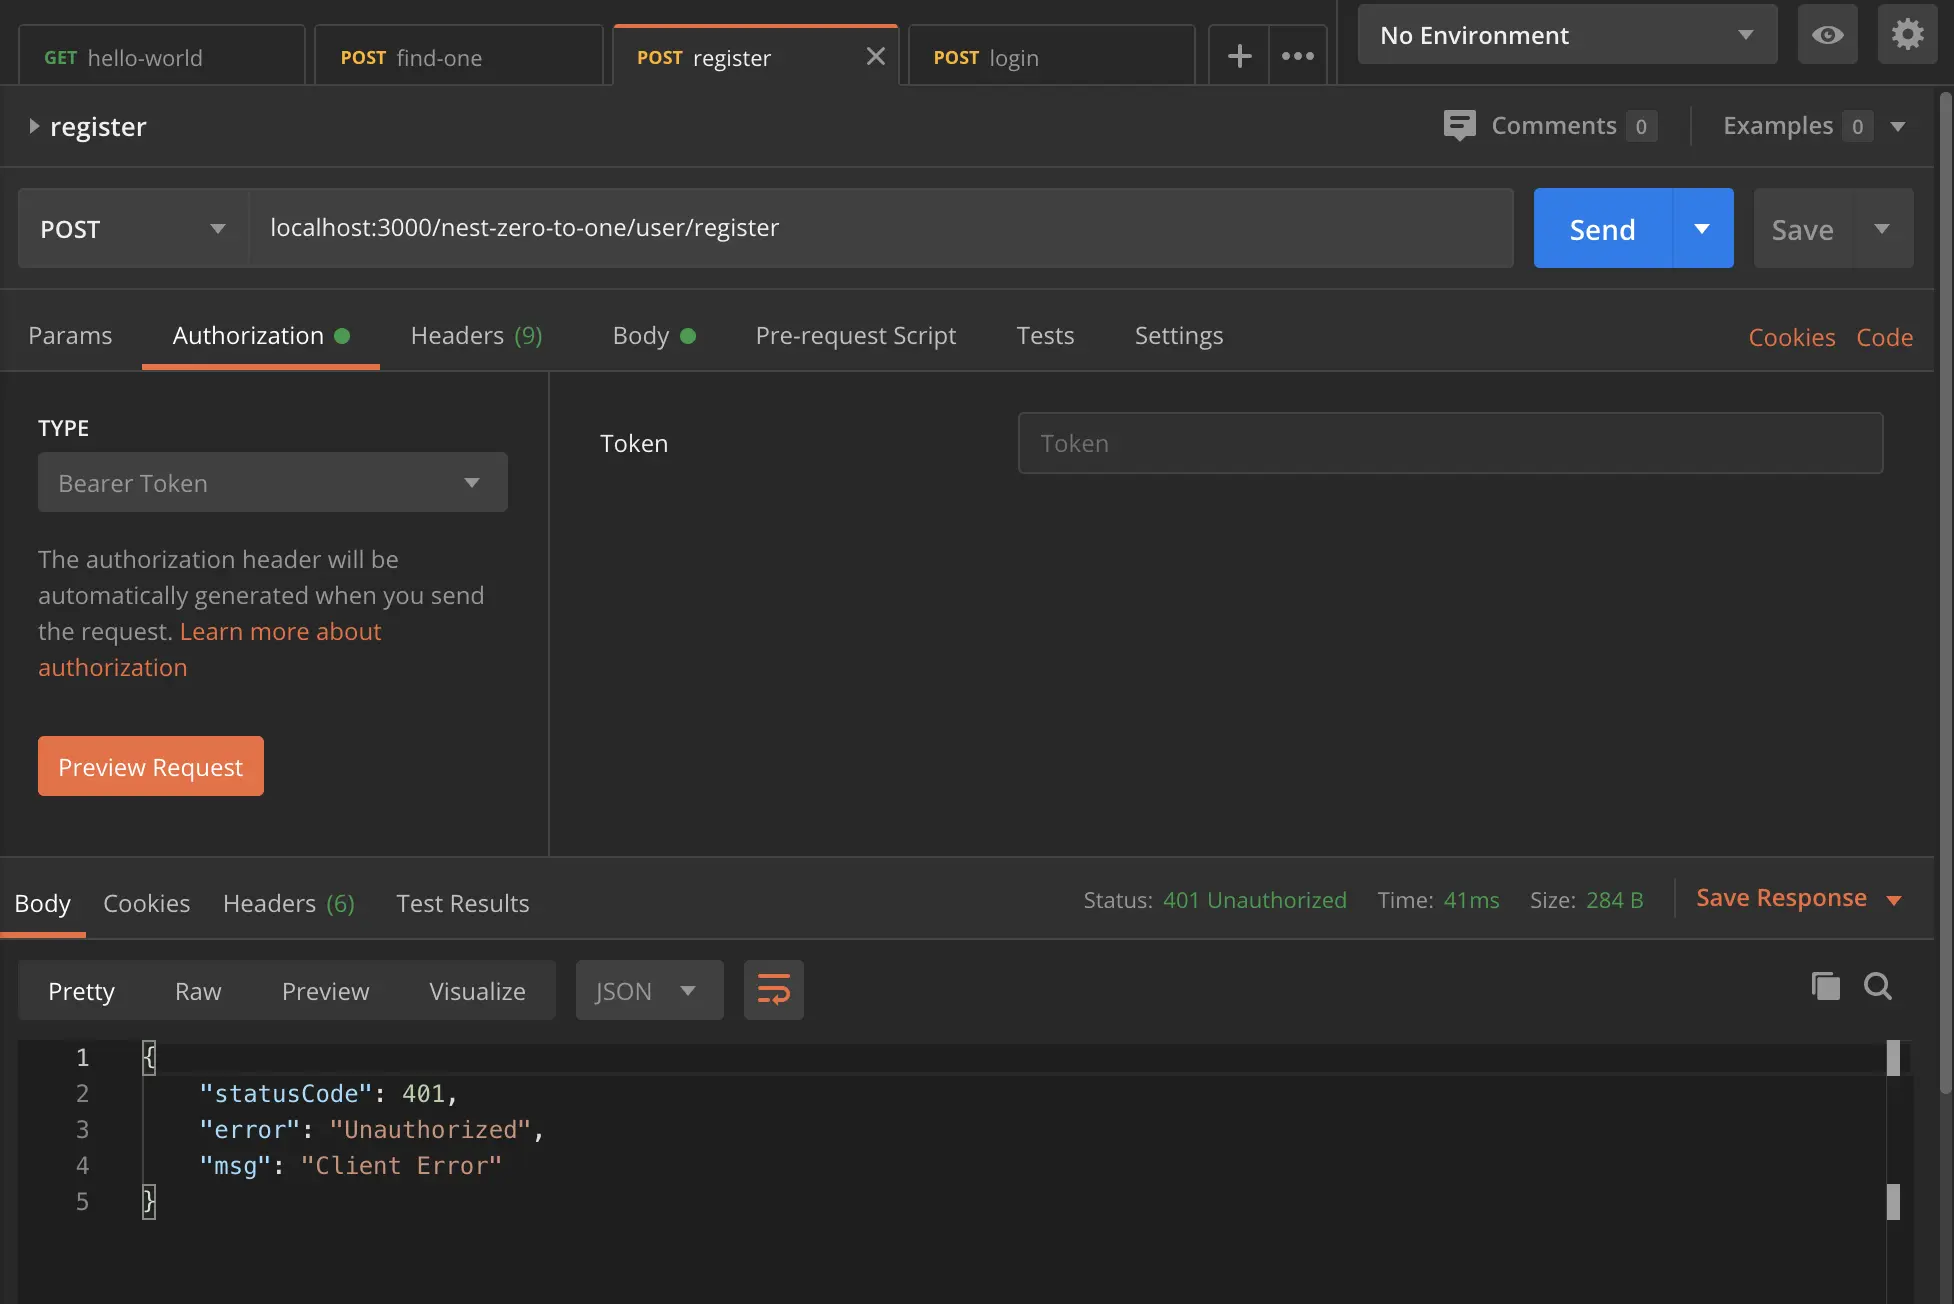Click the environment quick look eye icon
The height and width of the screenshot is (1304, 1954).
(x=1827, y=35)
